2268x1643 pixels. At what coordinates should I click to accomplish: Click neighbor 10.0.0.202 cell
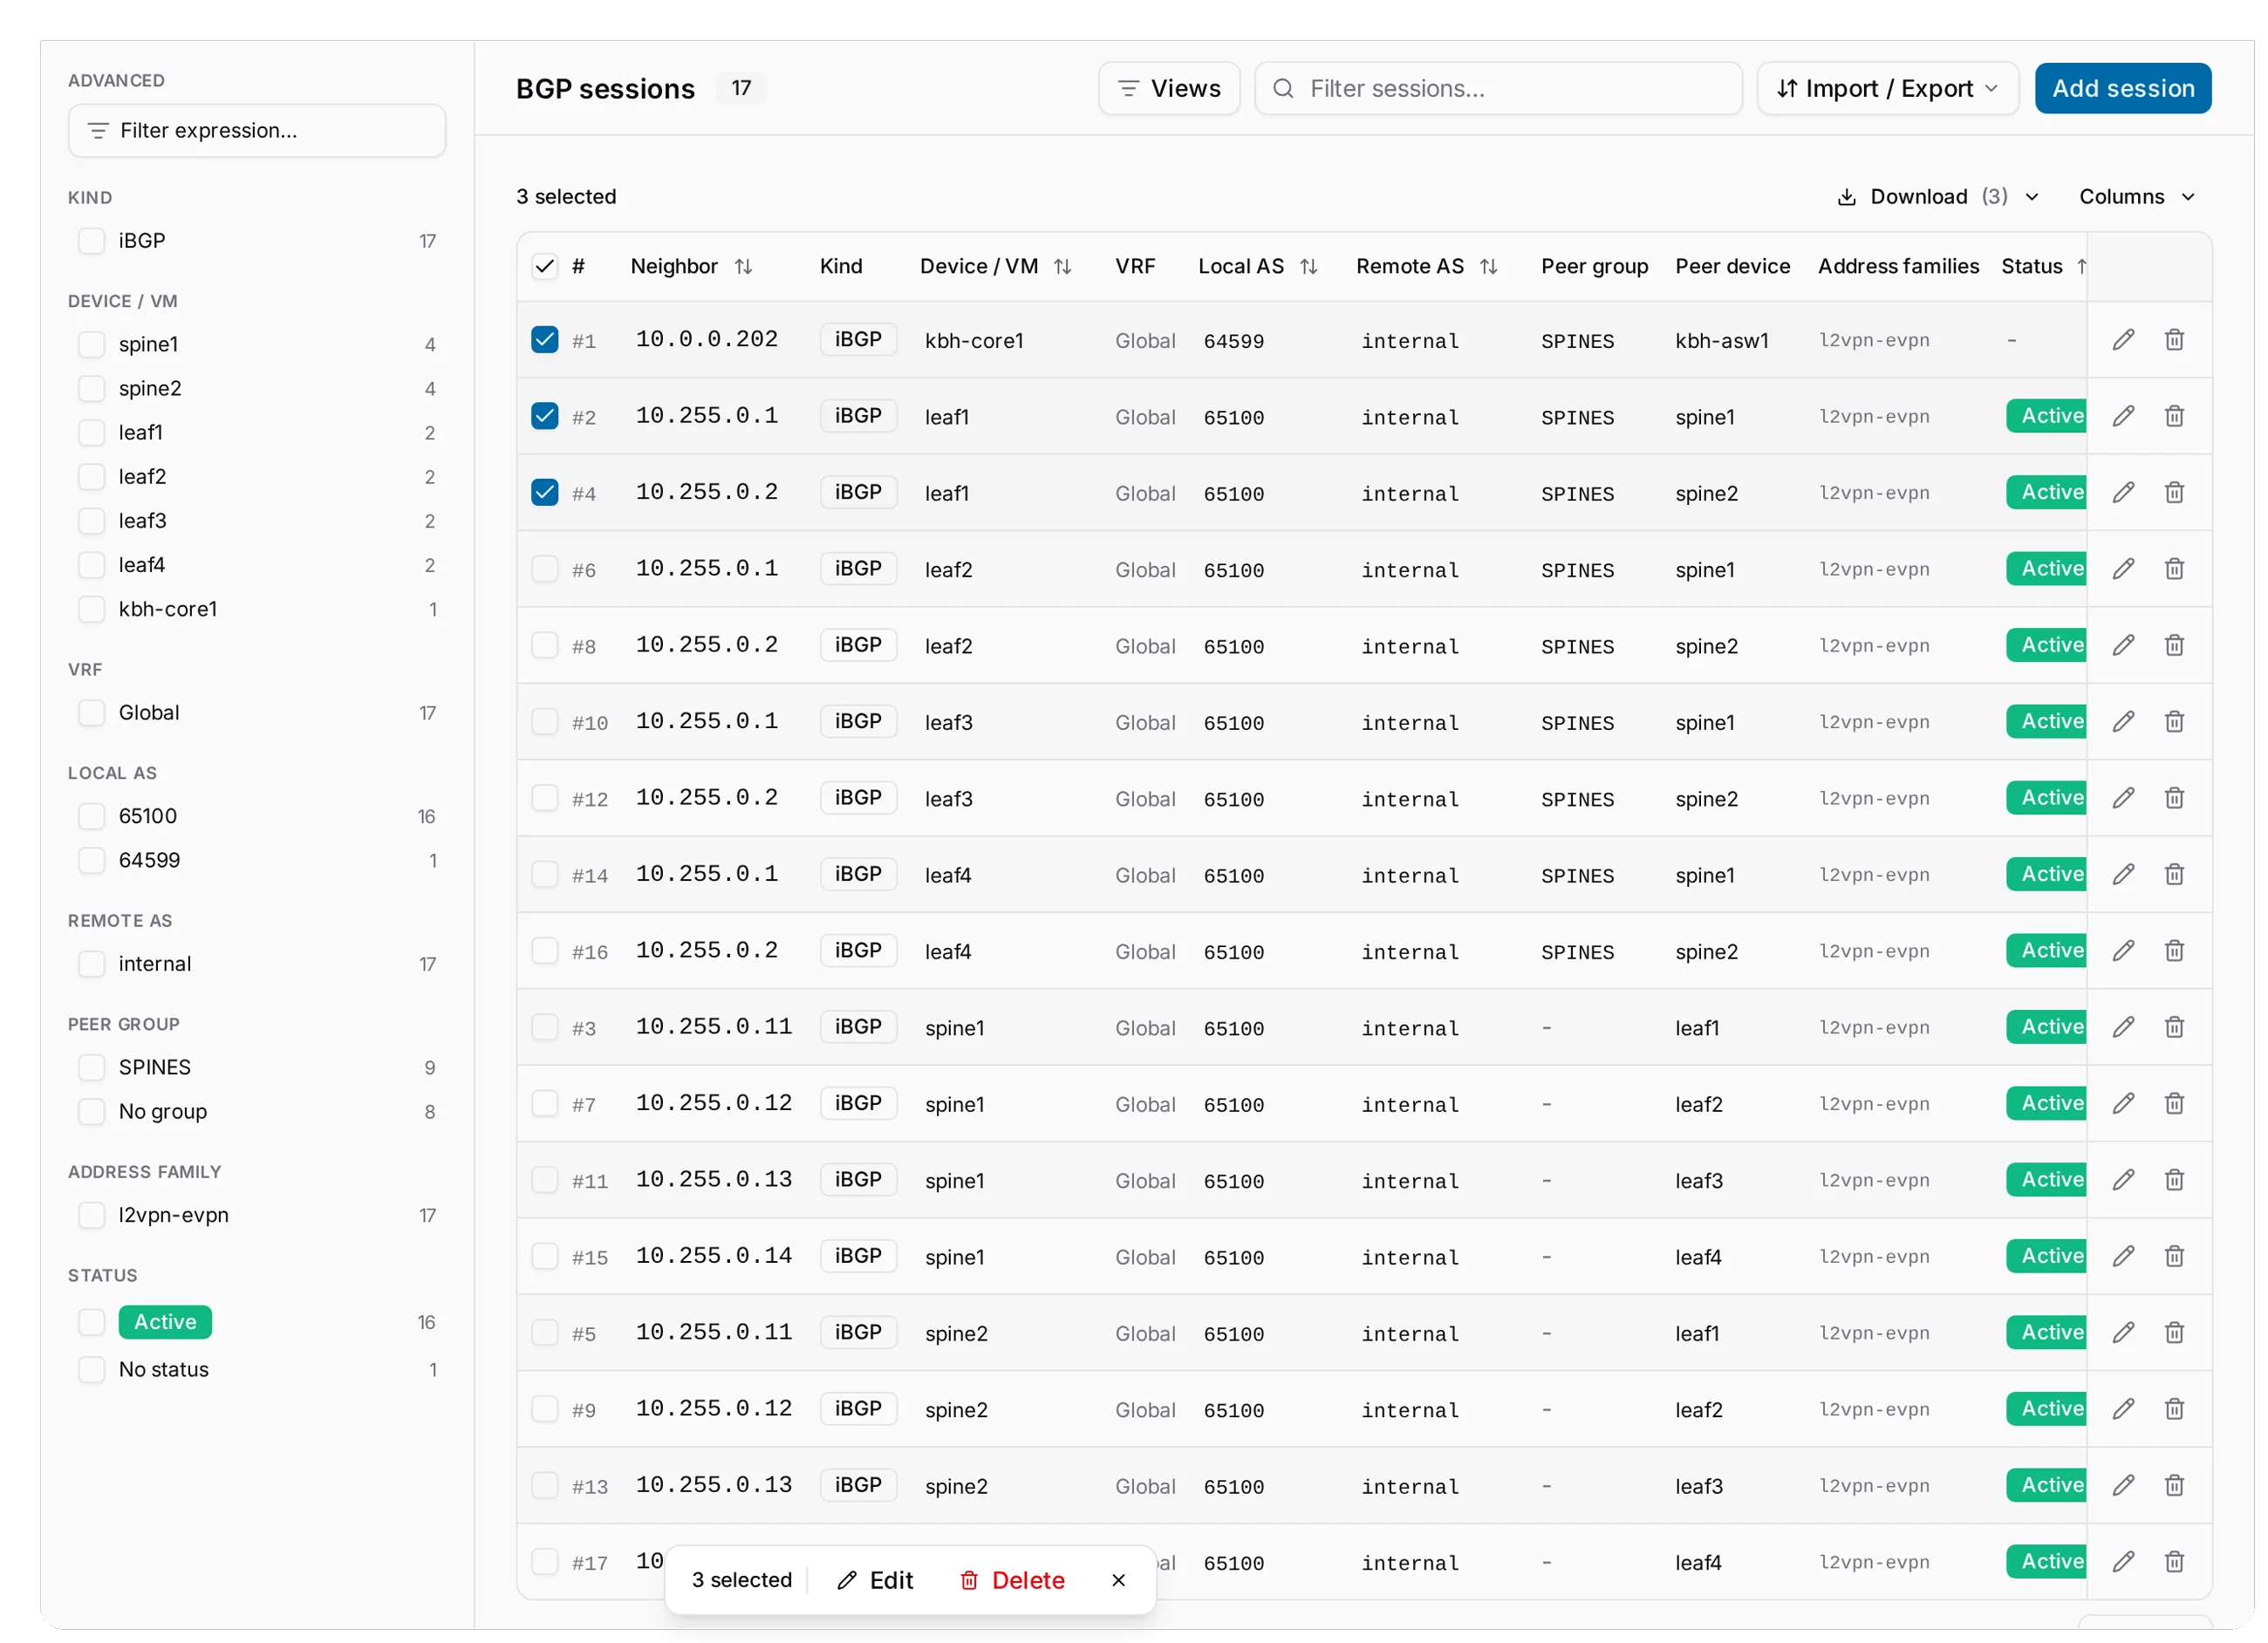pos(707,340)
